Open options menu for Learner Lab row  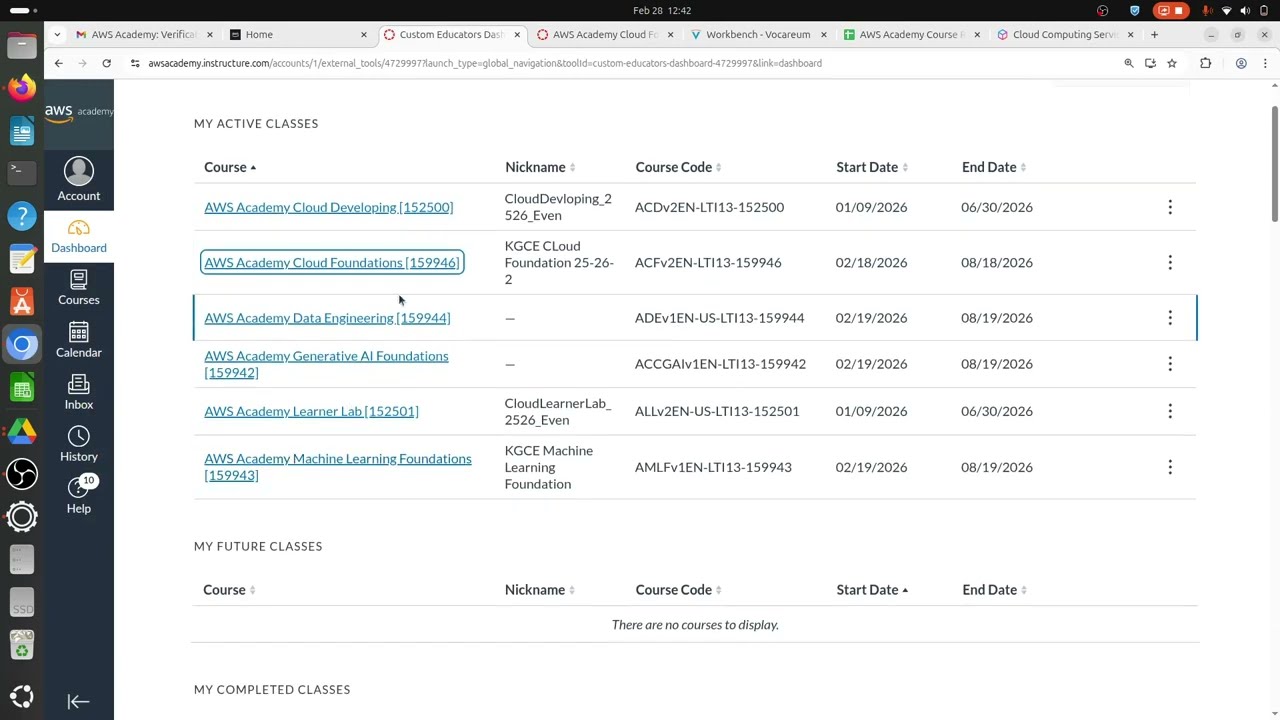point(1170,411)
